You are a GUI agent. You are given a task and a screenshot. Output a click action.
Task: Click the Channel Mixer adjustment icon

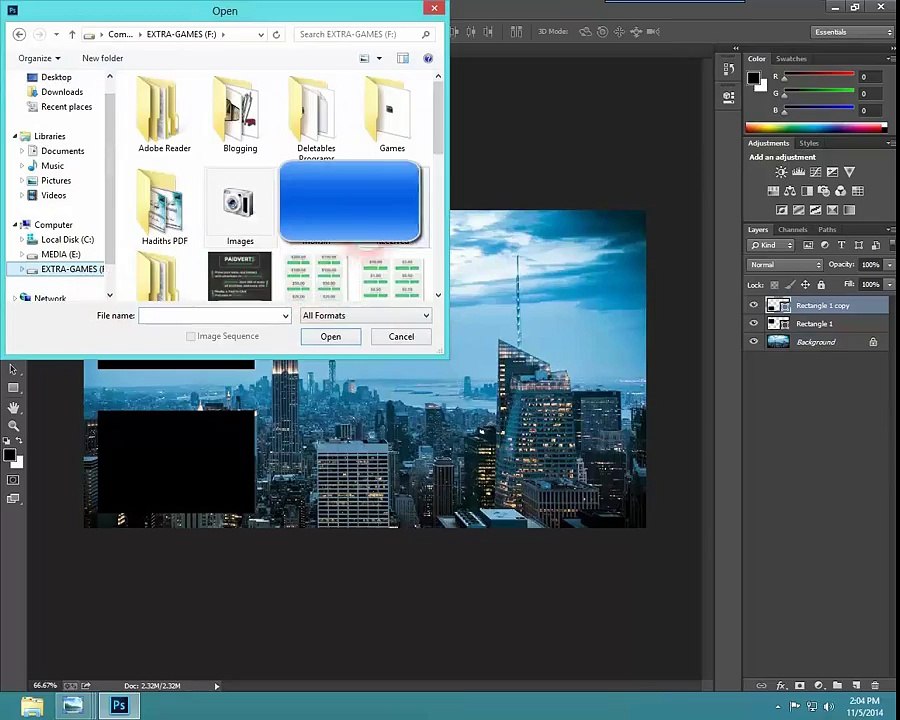point(840,191)
